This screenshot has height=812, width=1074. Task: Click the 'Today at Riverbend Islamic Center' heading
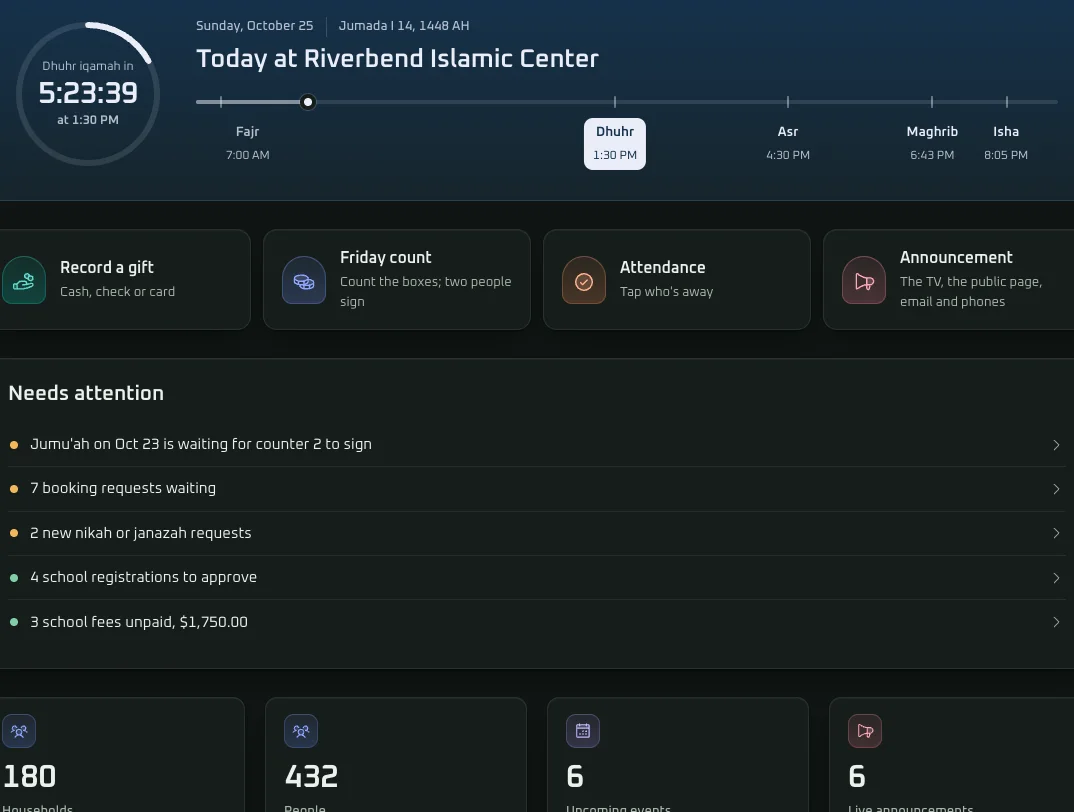(x=397, y=58)
